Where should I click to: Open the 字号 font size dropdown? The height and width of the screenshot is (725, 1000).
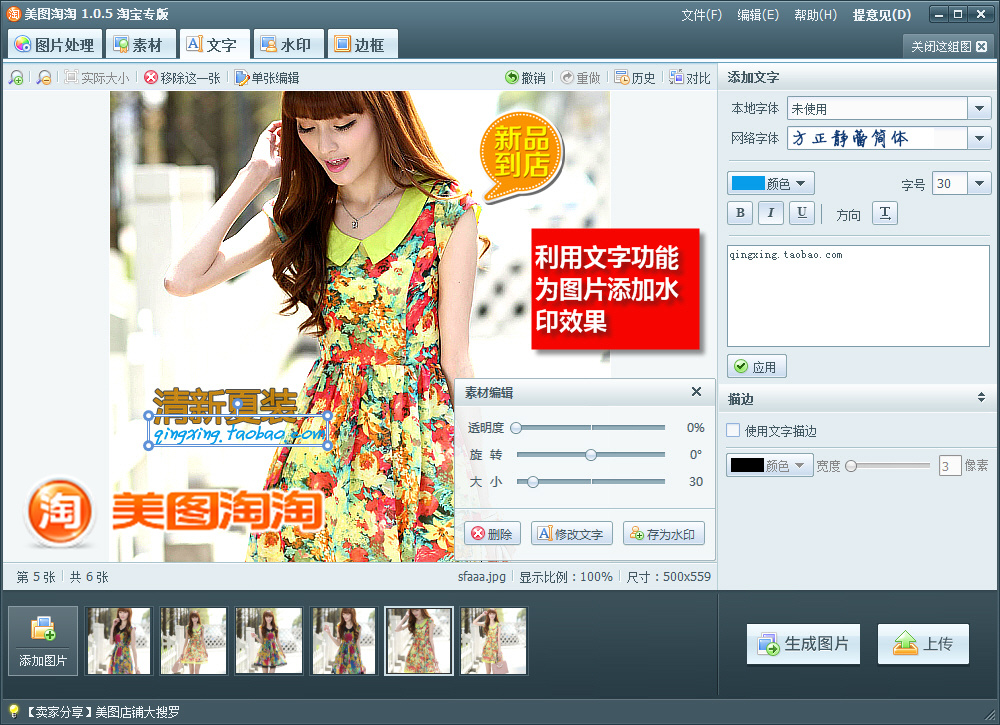[979, 184]
